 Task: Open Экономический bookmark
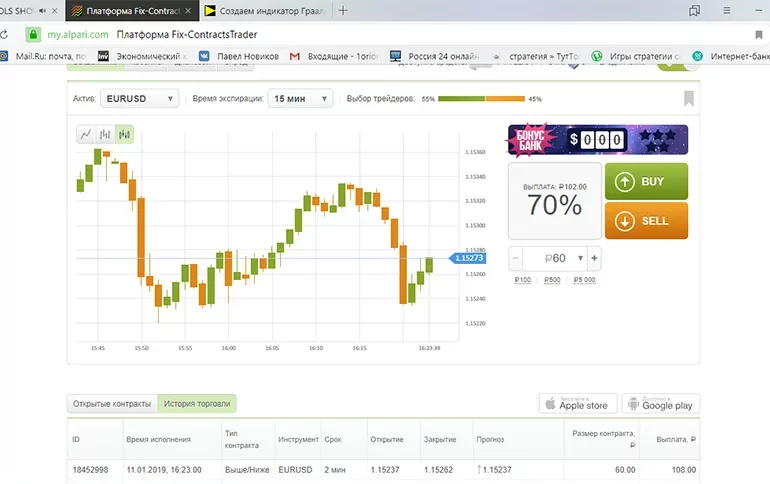143,56
